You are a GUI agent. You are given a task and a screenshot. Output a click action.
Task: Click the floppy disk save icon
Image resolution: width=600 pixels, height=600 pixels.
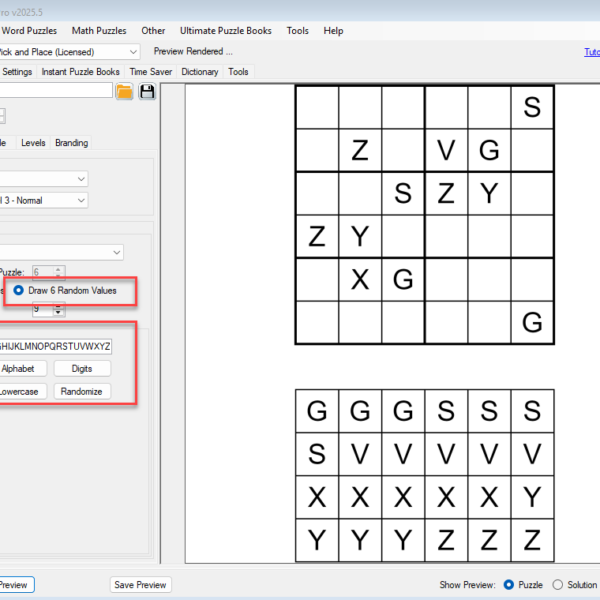[147, 92]
